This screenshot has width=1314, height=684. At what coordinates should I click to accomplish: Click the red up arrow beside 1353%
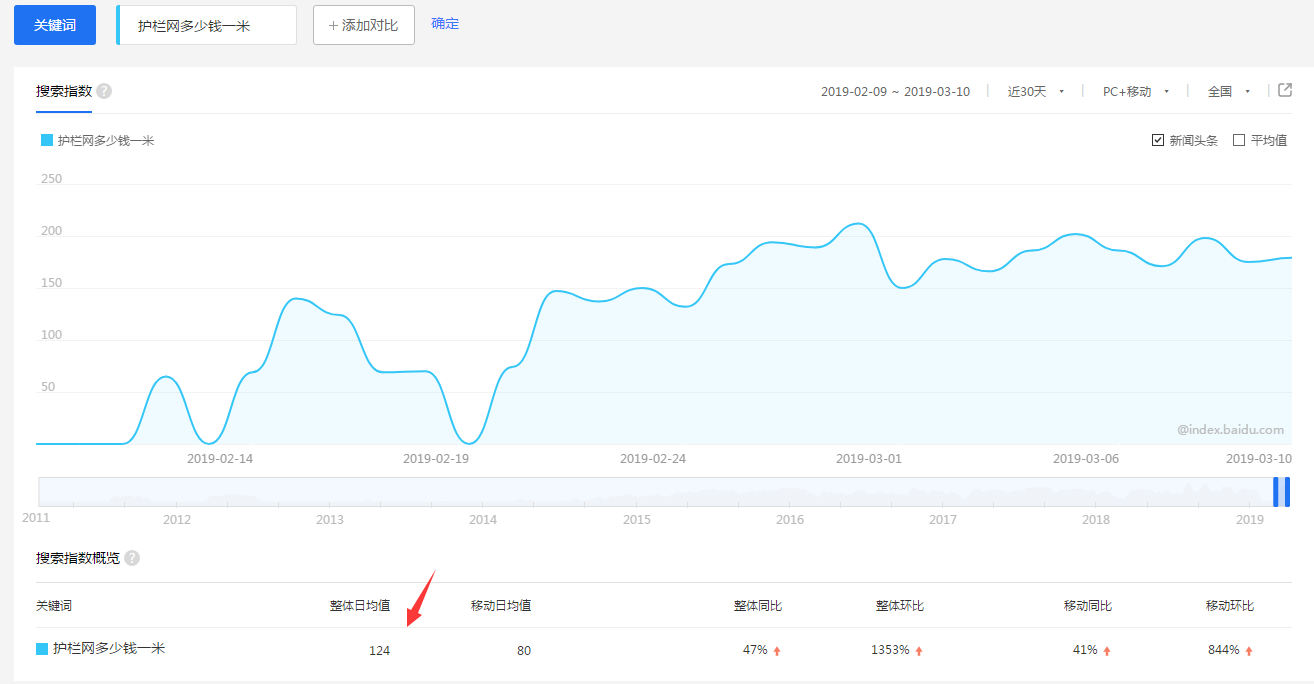919,651
